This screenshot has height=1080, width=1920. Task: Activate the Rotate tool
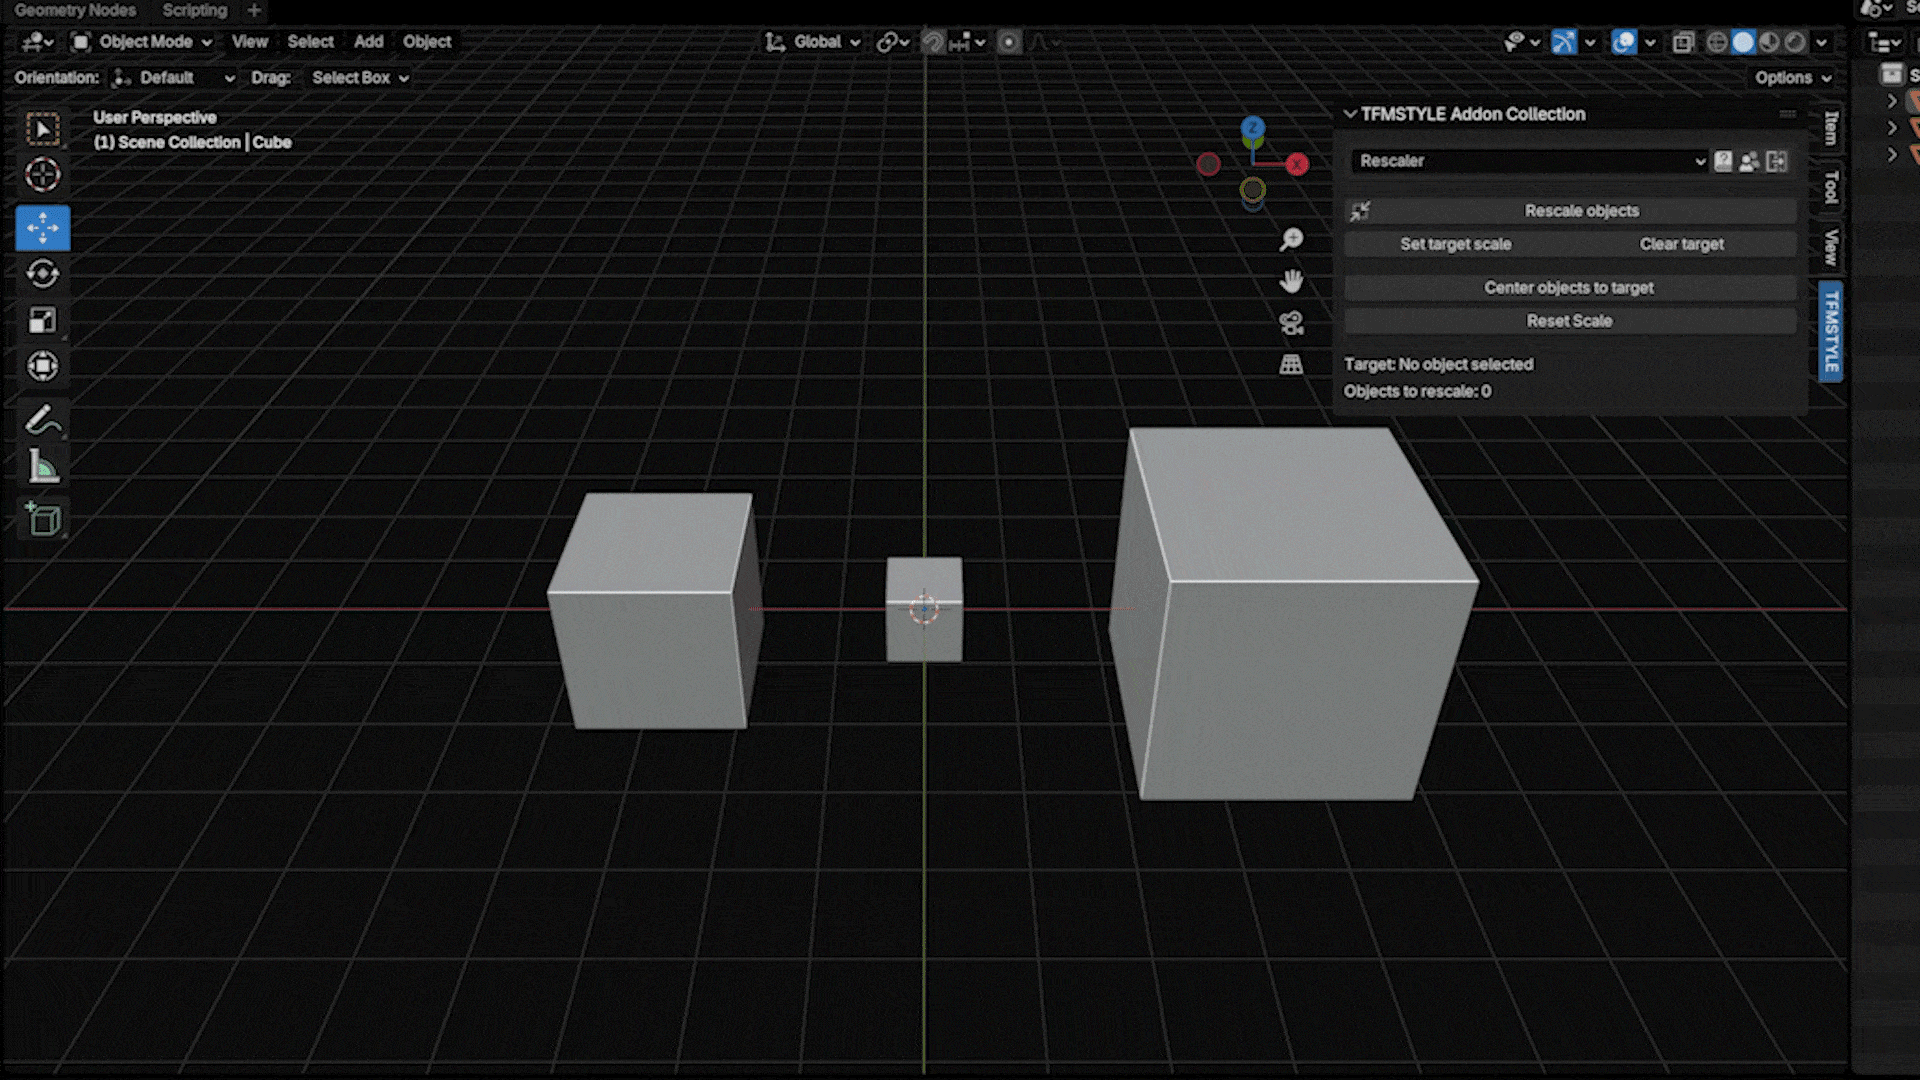coord(42,274)
